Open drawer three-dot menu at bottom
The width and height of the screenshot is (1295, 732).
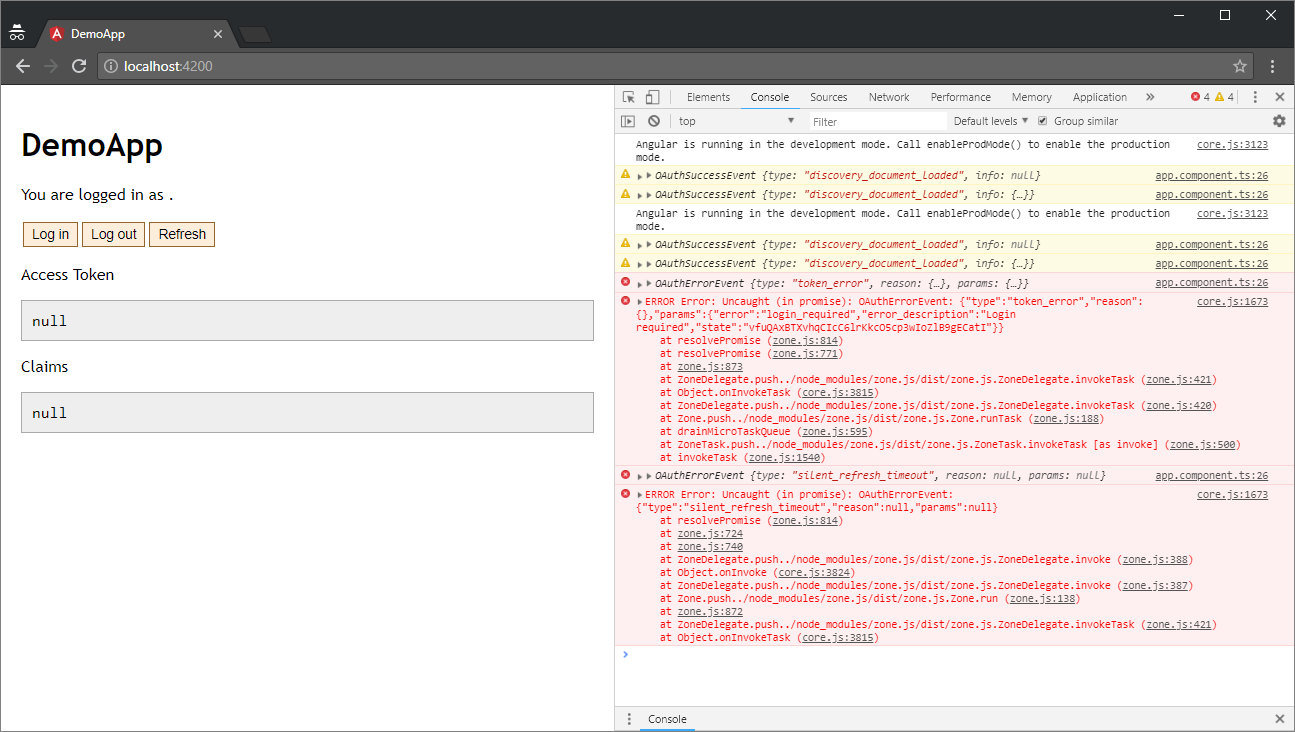click(629, 719)
